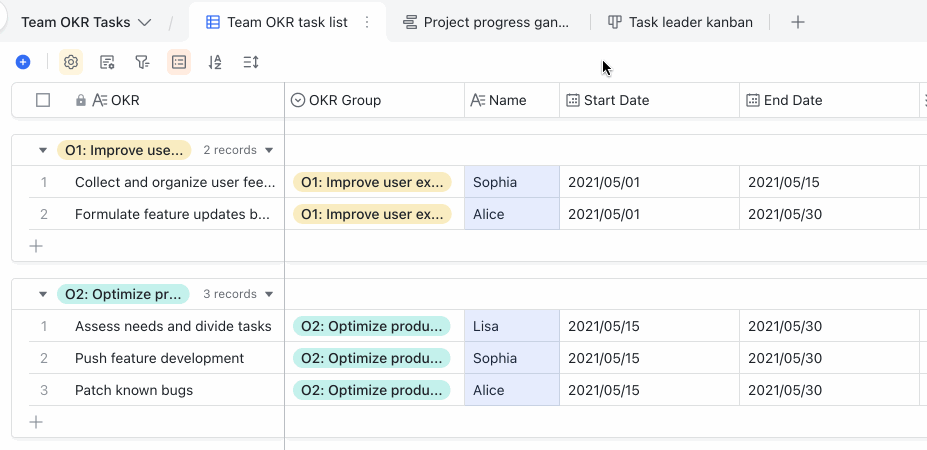The width and height of the screenshot is (927, 450).
Task: Click end date 2021/05/30 in Formulate row
Action: pos(829,214)
